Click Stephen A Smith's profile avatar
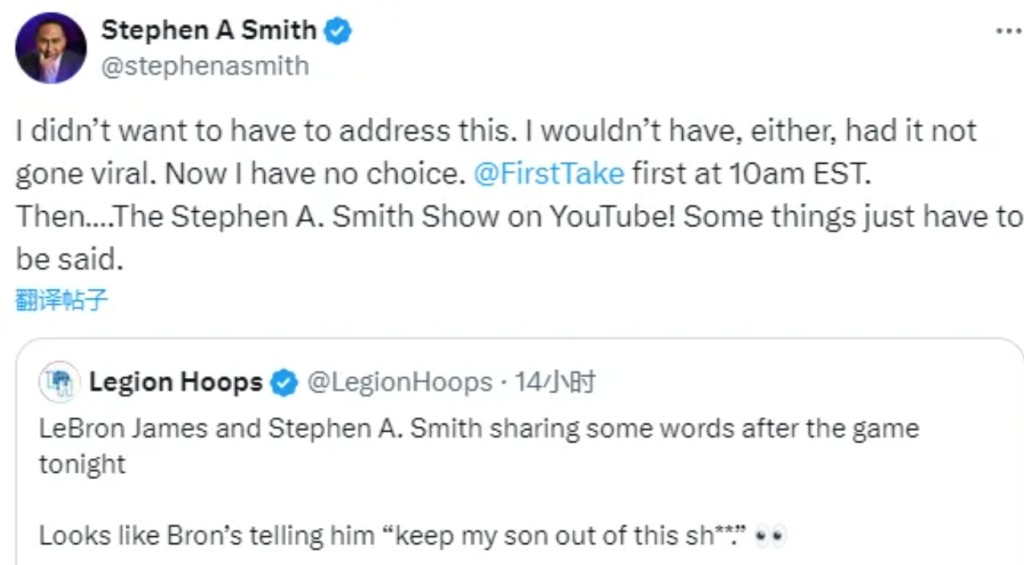Image resolution: width=1024 pixels, height=565 pixels. tap(51, 48)
